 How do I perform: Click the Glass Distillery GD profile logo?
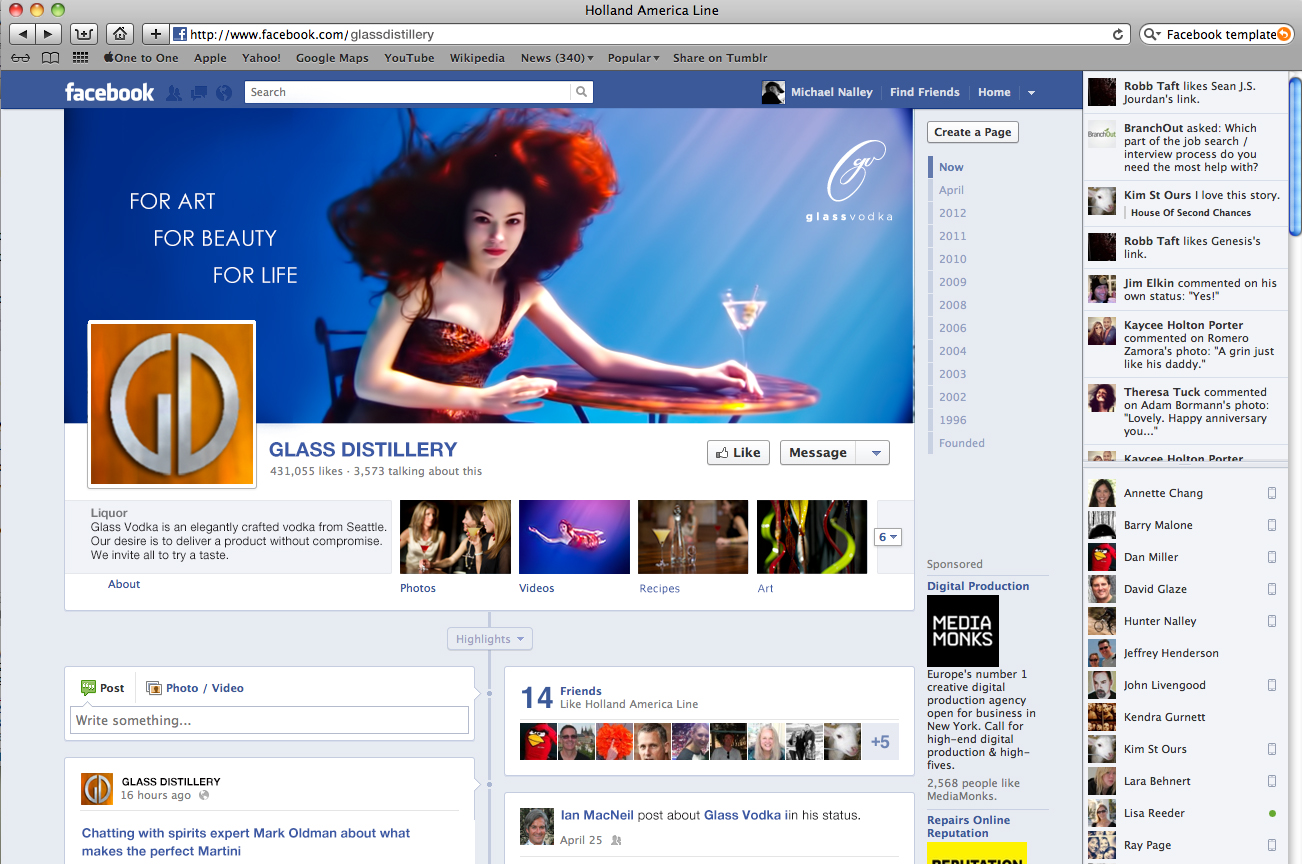coord(172,404)
